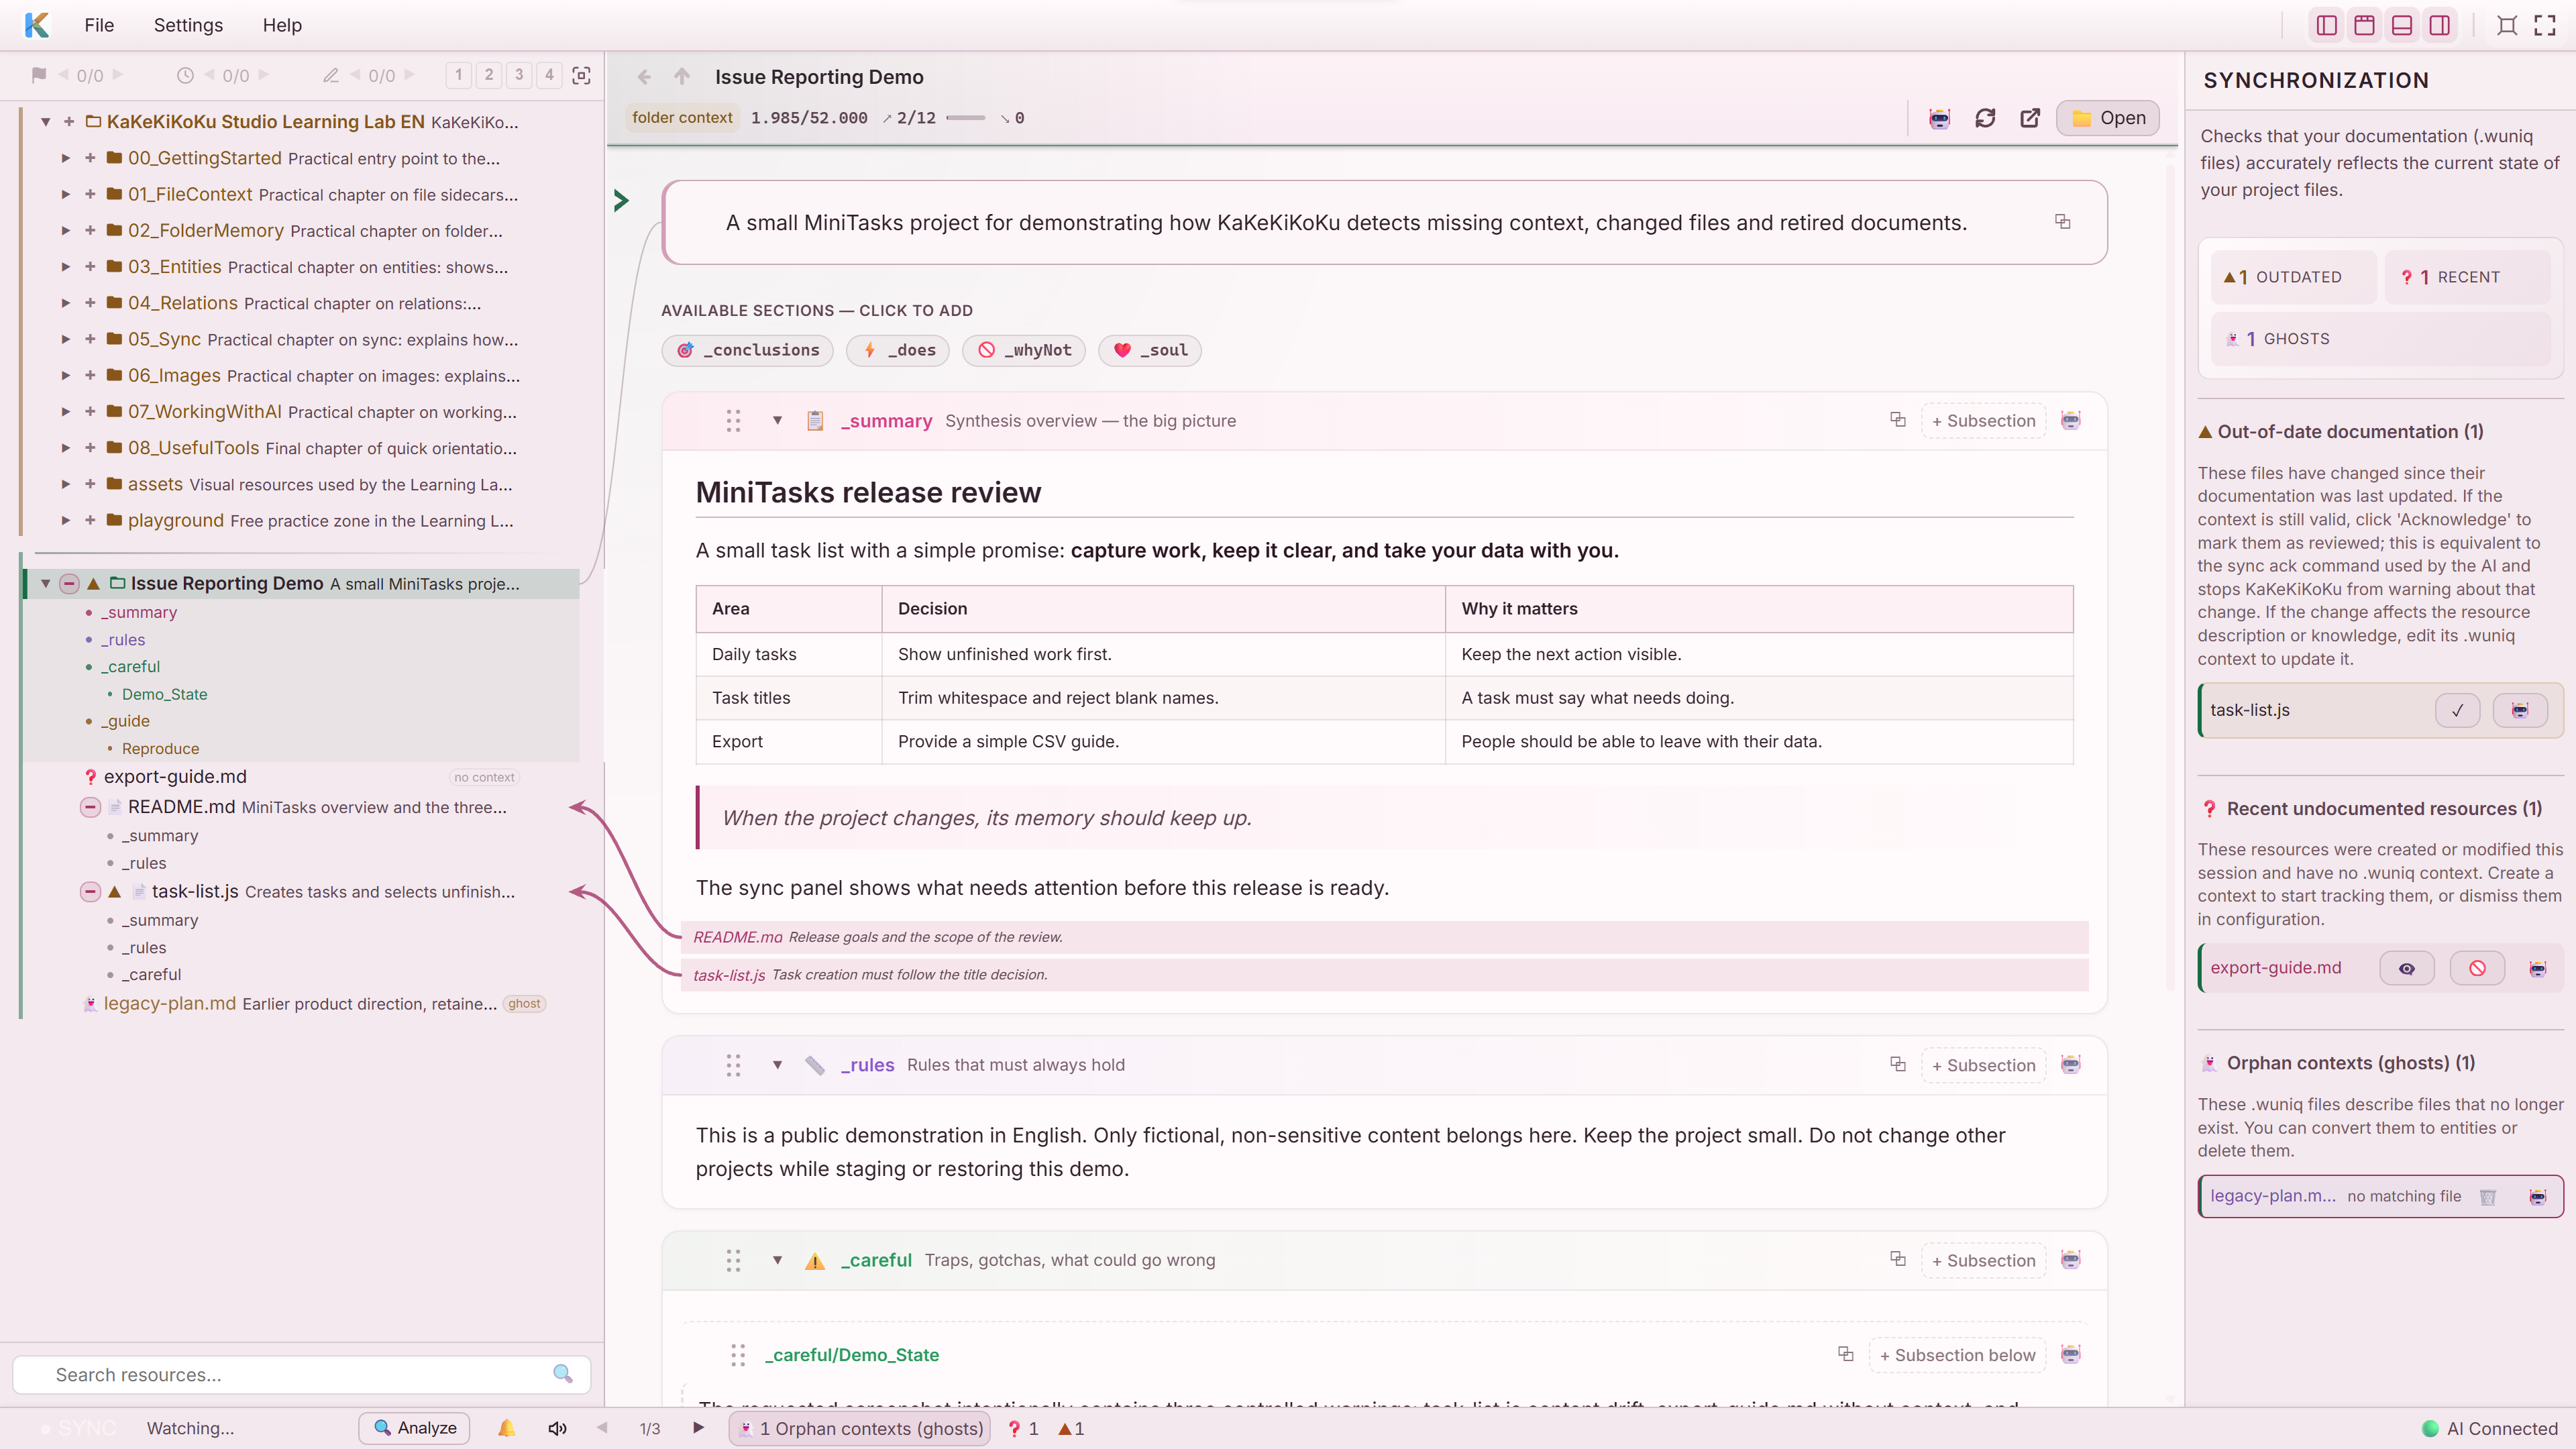Screen dimensions: 2576x1449
Task: Expand the 05_Sync folder
Action: click(x=66, y=339)
